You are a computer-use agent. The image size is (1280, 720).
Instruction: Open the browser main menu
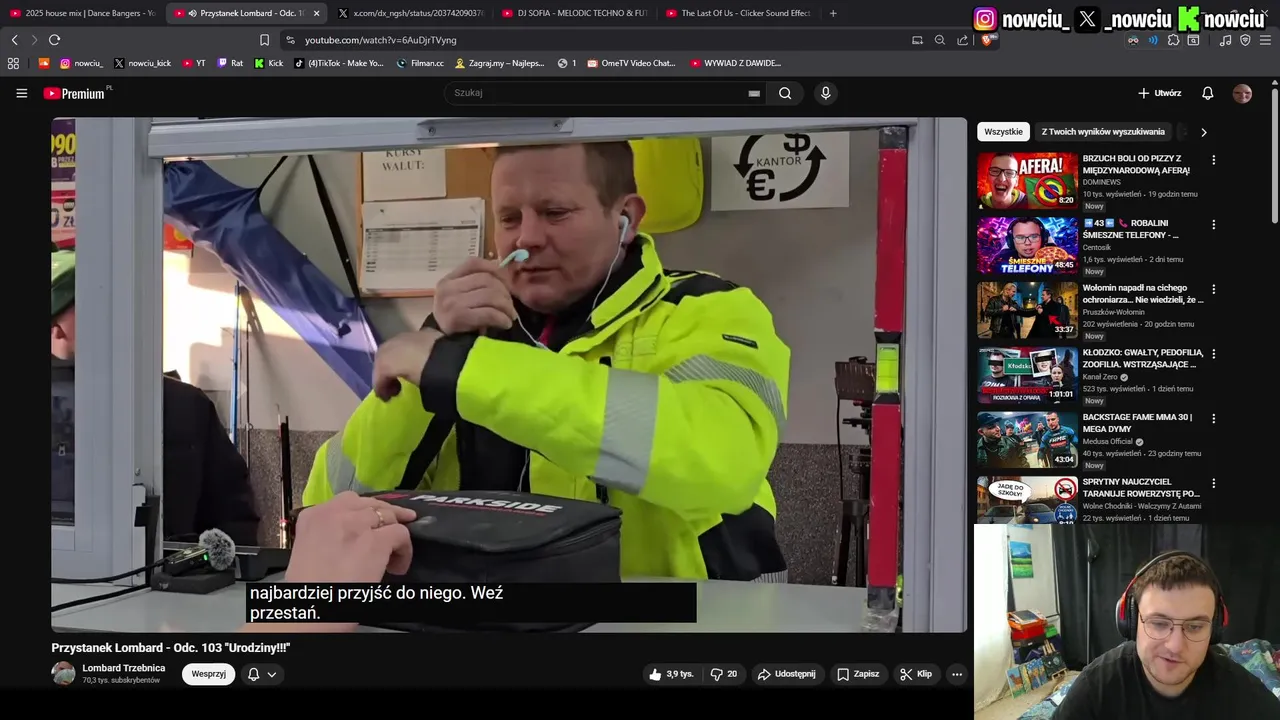coord(1265,40)
